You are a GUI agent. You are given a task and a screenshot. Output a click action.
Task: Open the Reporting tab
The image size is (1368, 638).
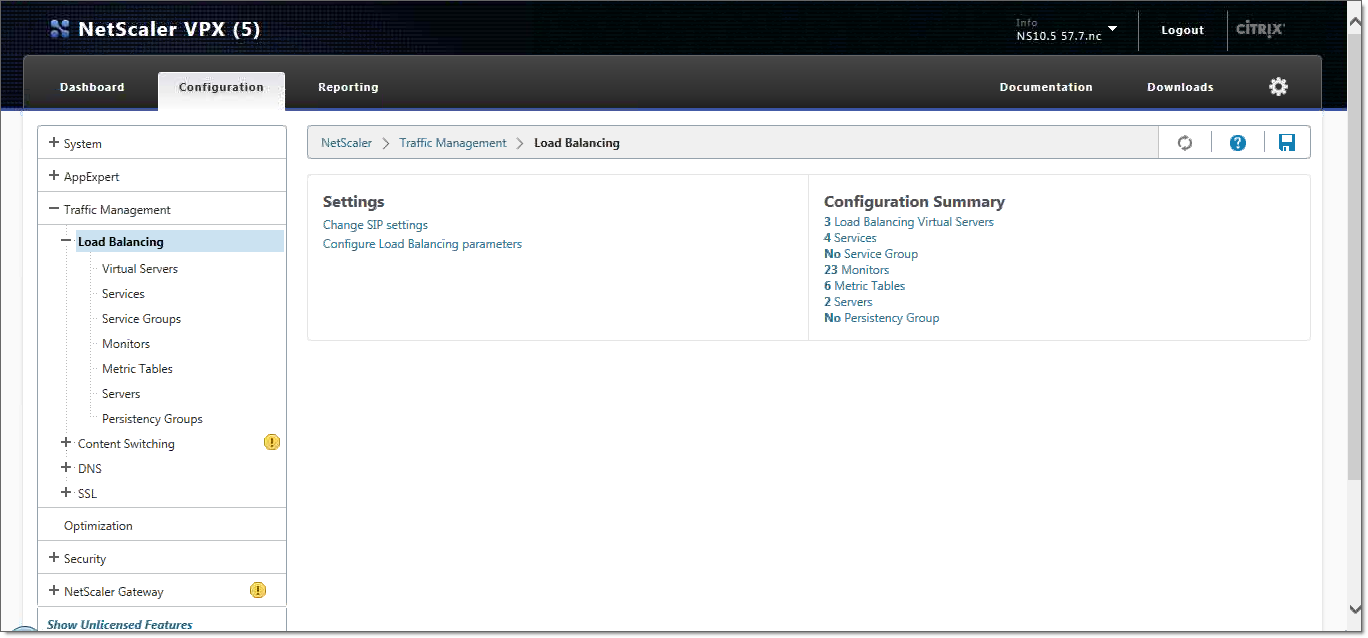point(348,87)
